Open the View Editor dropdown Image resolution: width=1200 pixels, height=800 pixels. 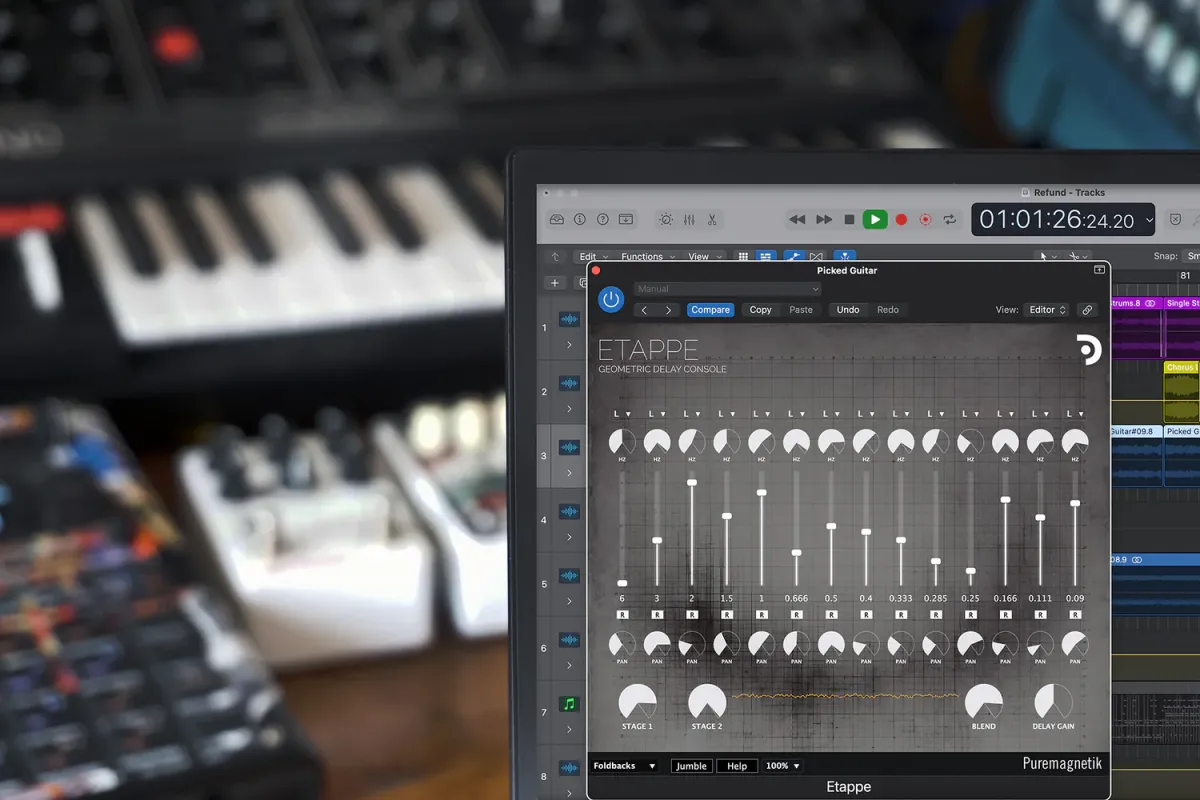1047,310
